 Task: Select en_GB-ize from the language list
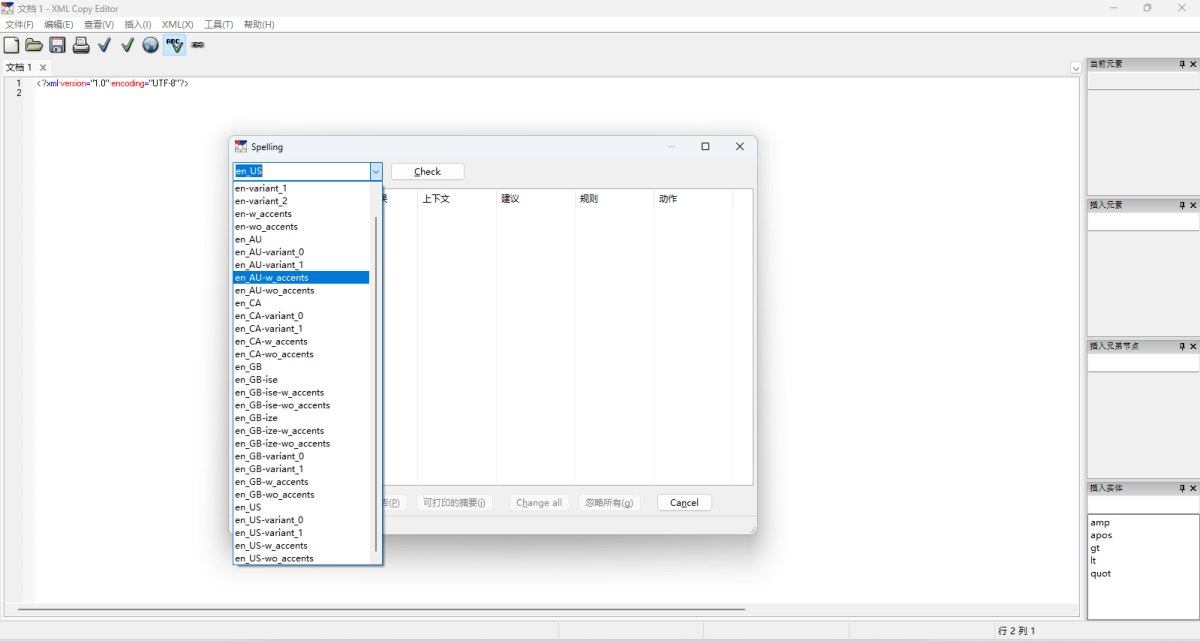[x=257, y=418]
